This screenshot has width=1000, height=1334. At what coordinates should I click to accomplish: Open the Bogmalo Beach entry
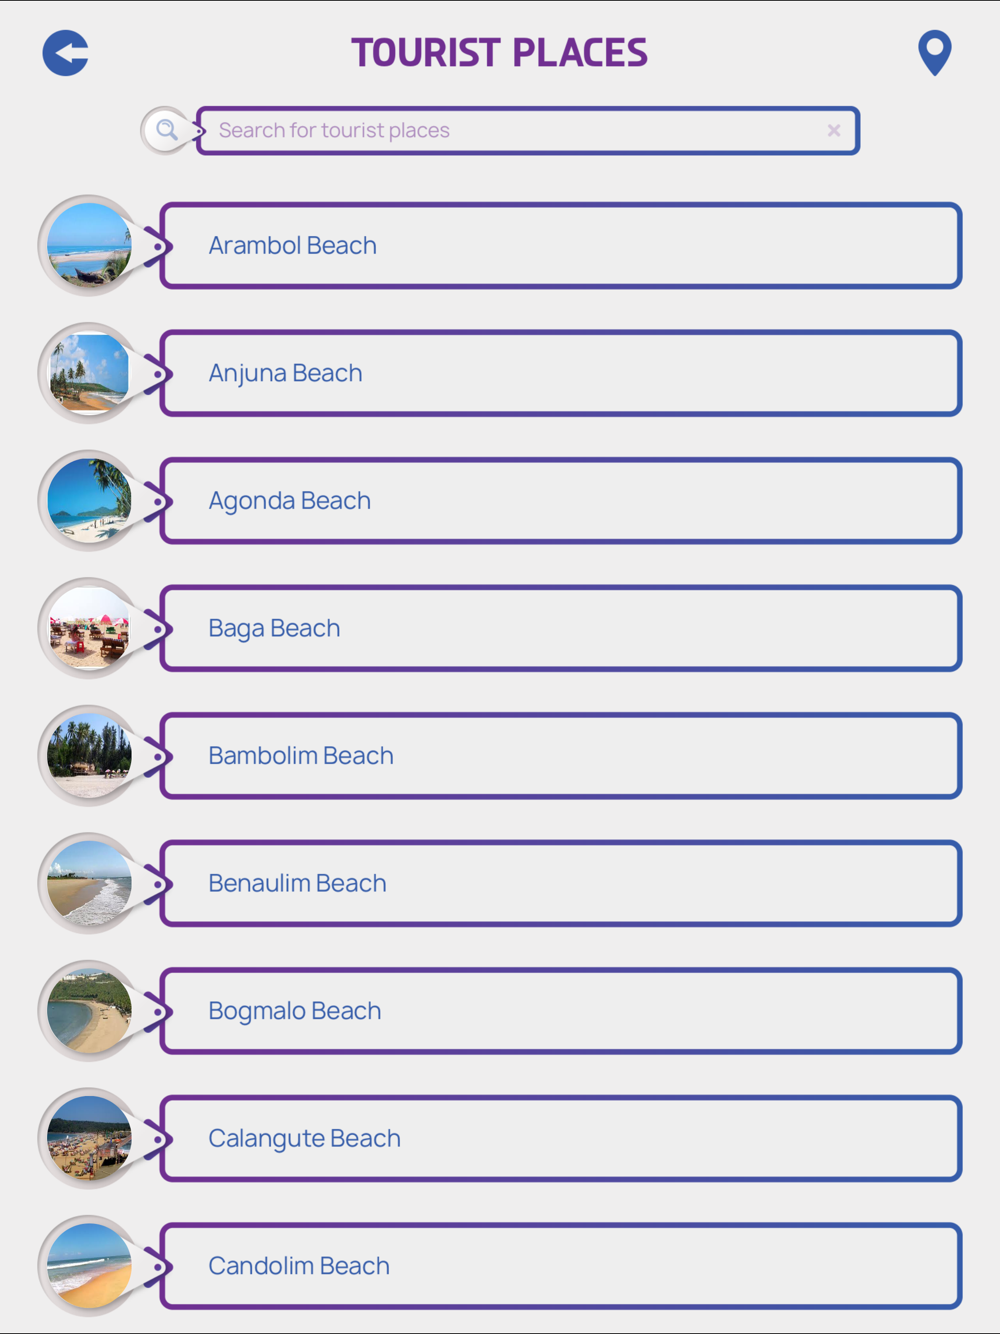click(x=561, y=1011)
